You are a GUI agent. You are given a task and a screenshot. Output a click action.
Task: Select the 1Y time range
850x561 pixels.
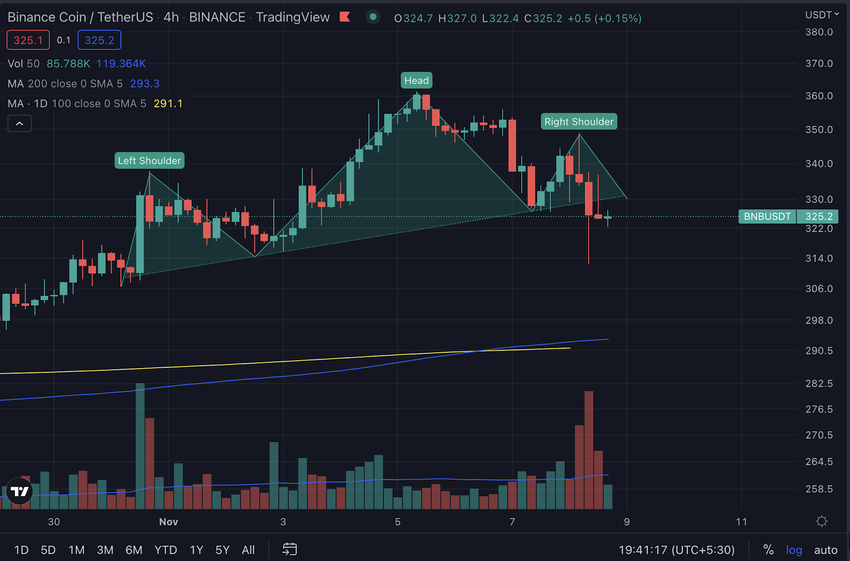[x=196, y=550]
